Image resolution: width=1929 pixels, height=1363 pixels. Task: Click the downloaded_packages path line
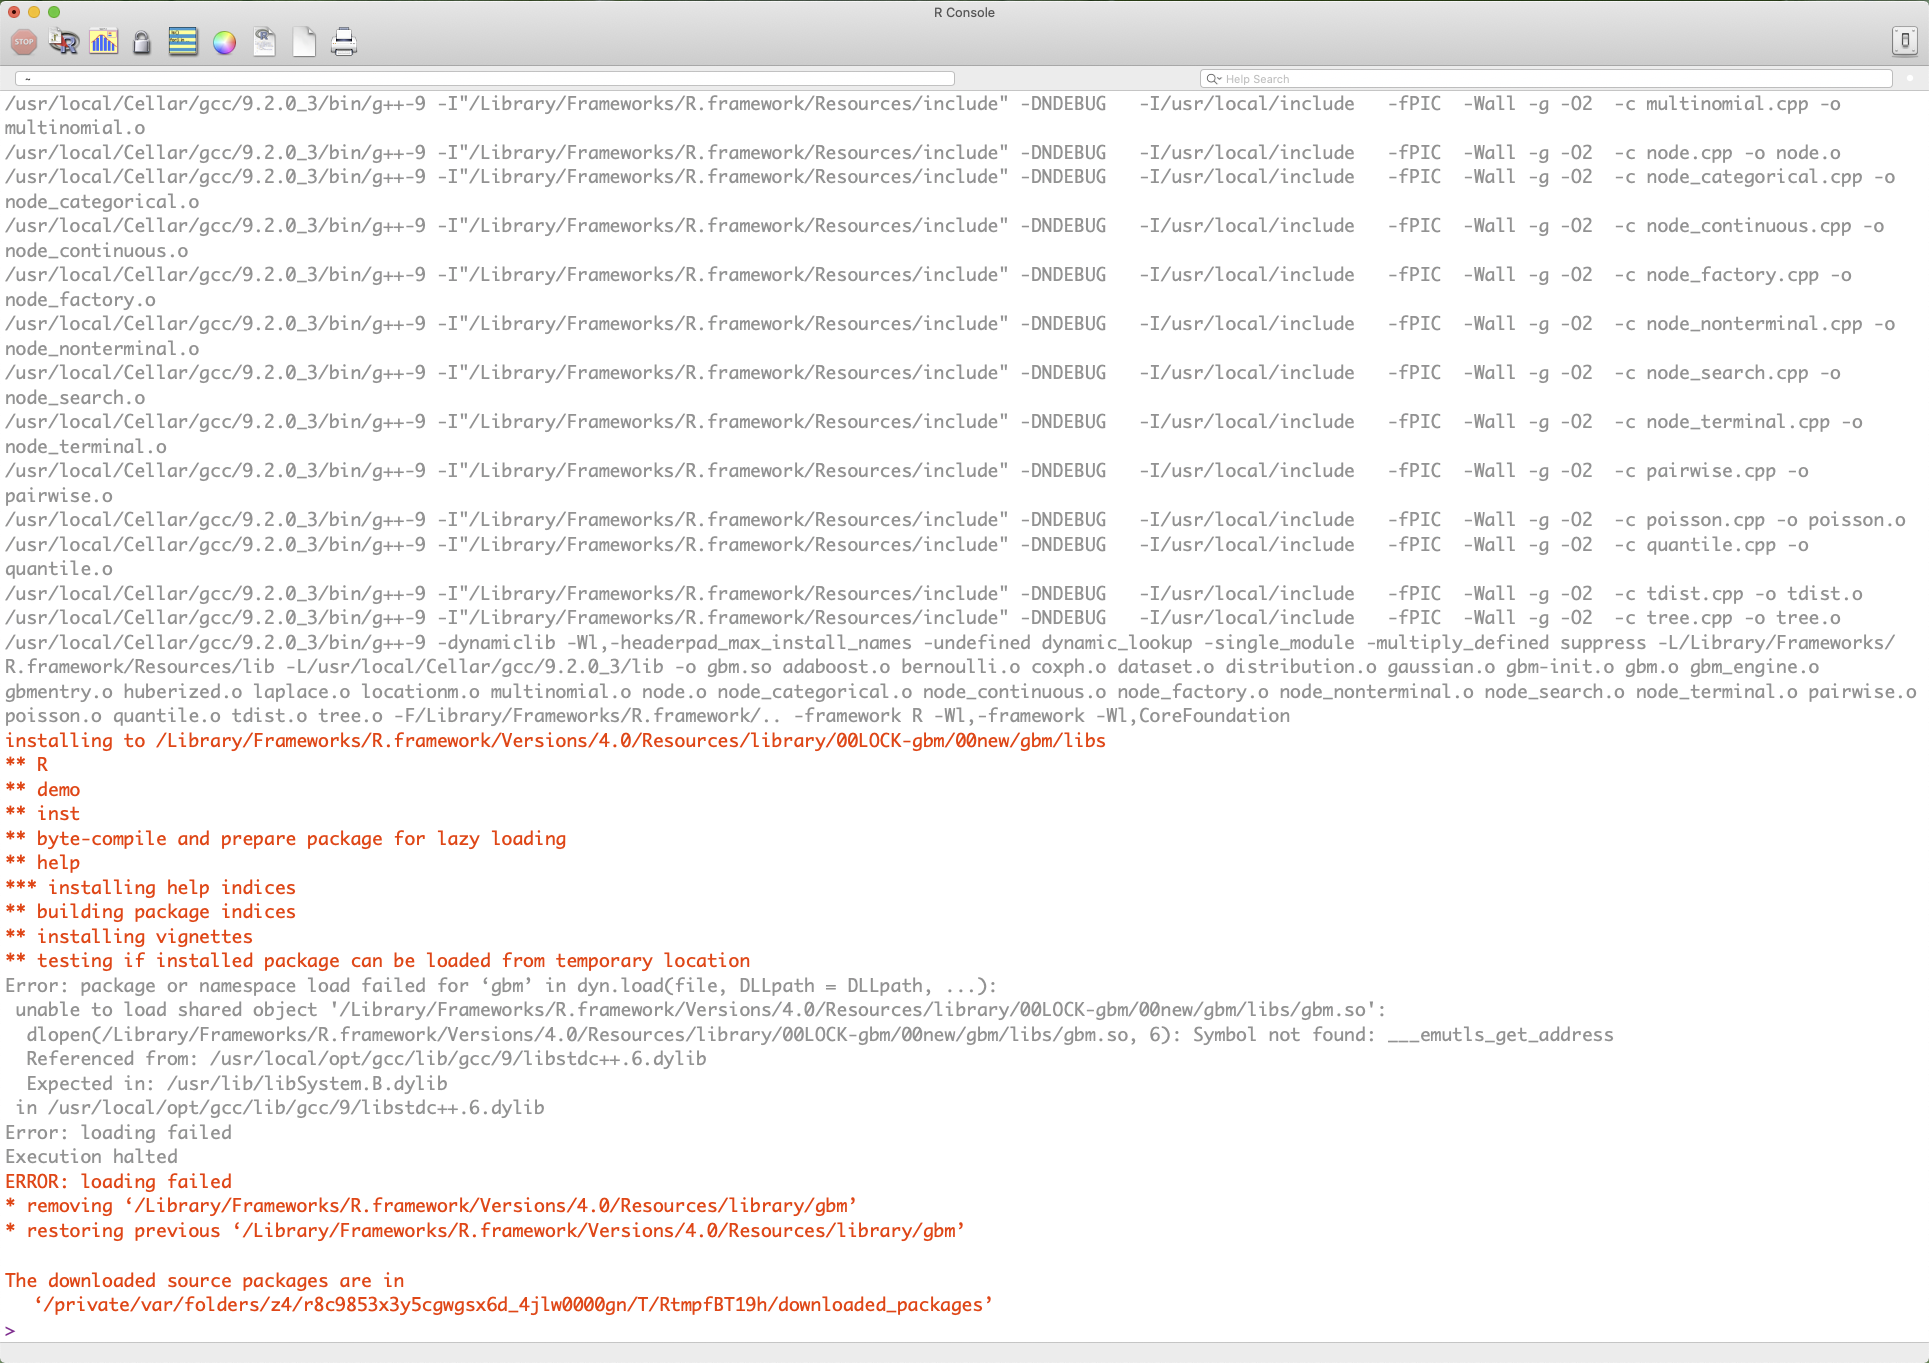click(513, 1304)
